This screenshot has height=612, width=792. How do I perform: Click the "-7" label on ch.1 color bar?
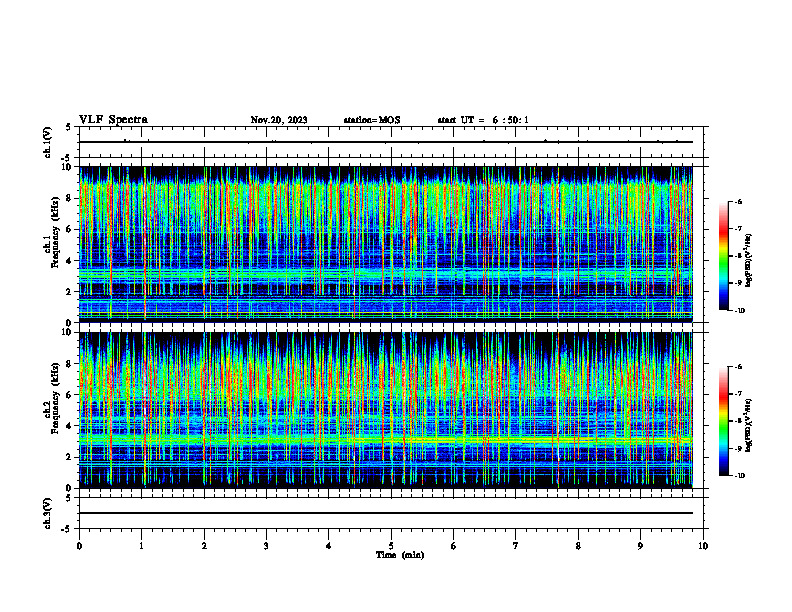(738, 229)
